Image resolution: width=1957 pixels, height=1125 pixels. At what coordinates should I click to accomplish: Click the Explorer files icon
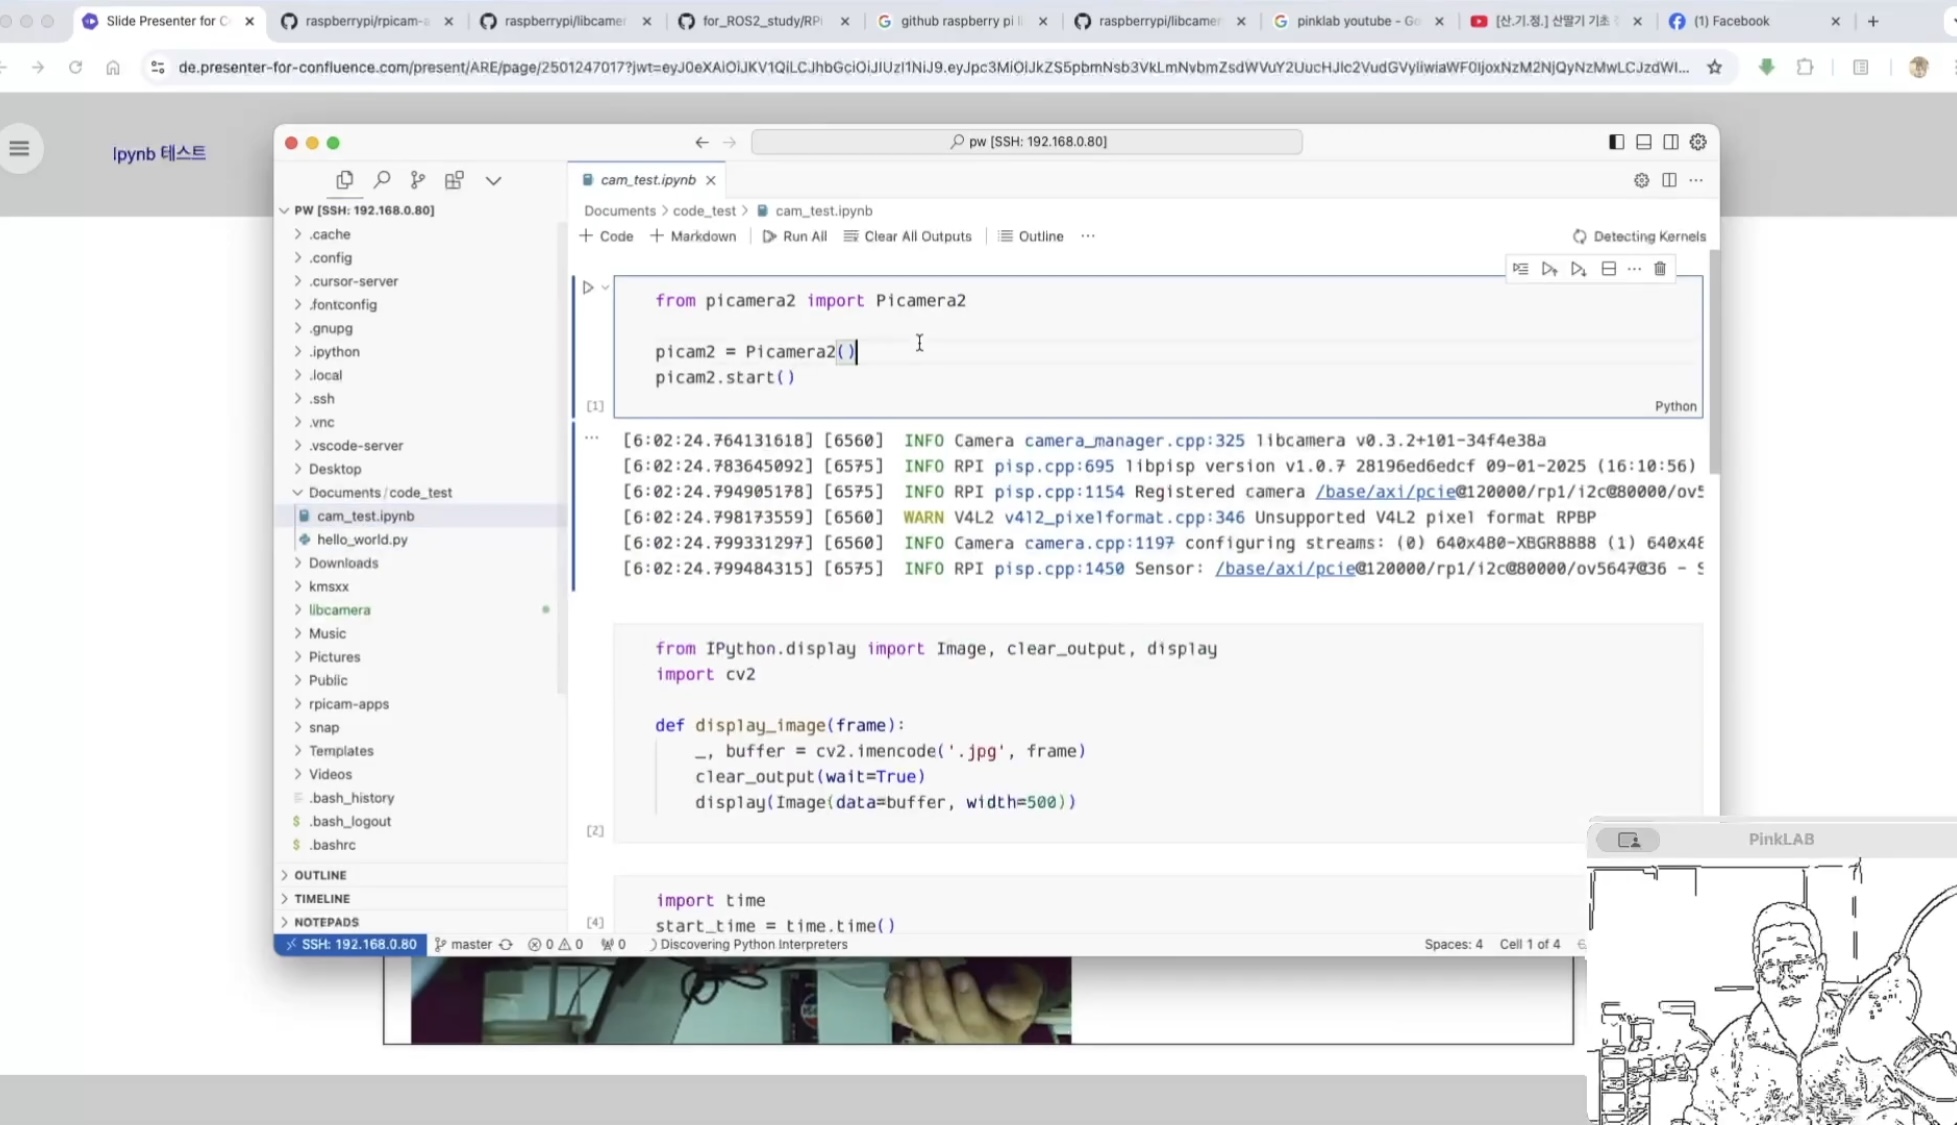344,180
